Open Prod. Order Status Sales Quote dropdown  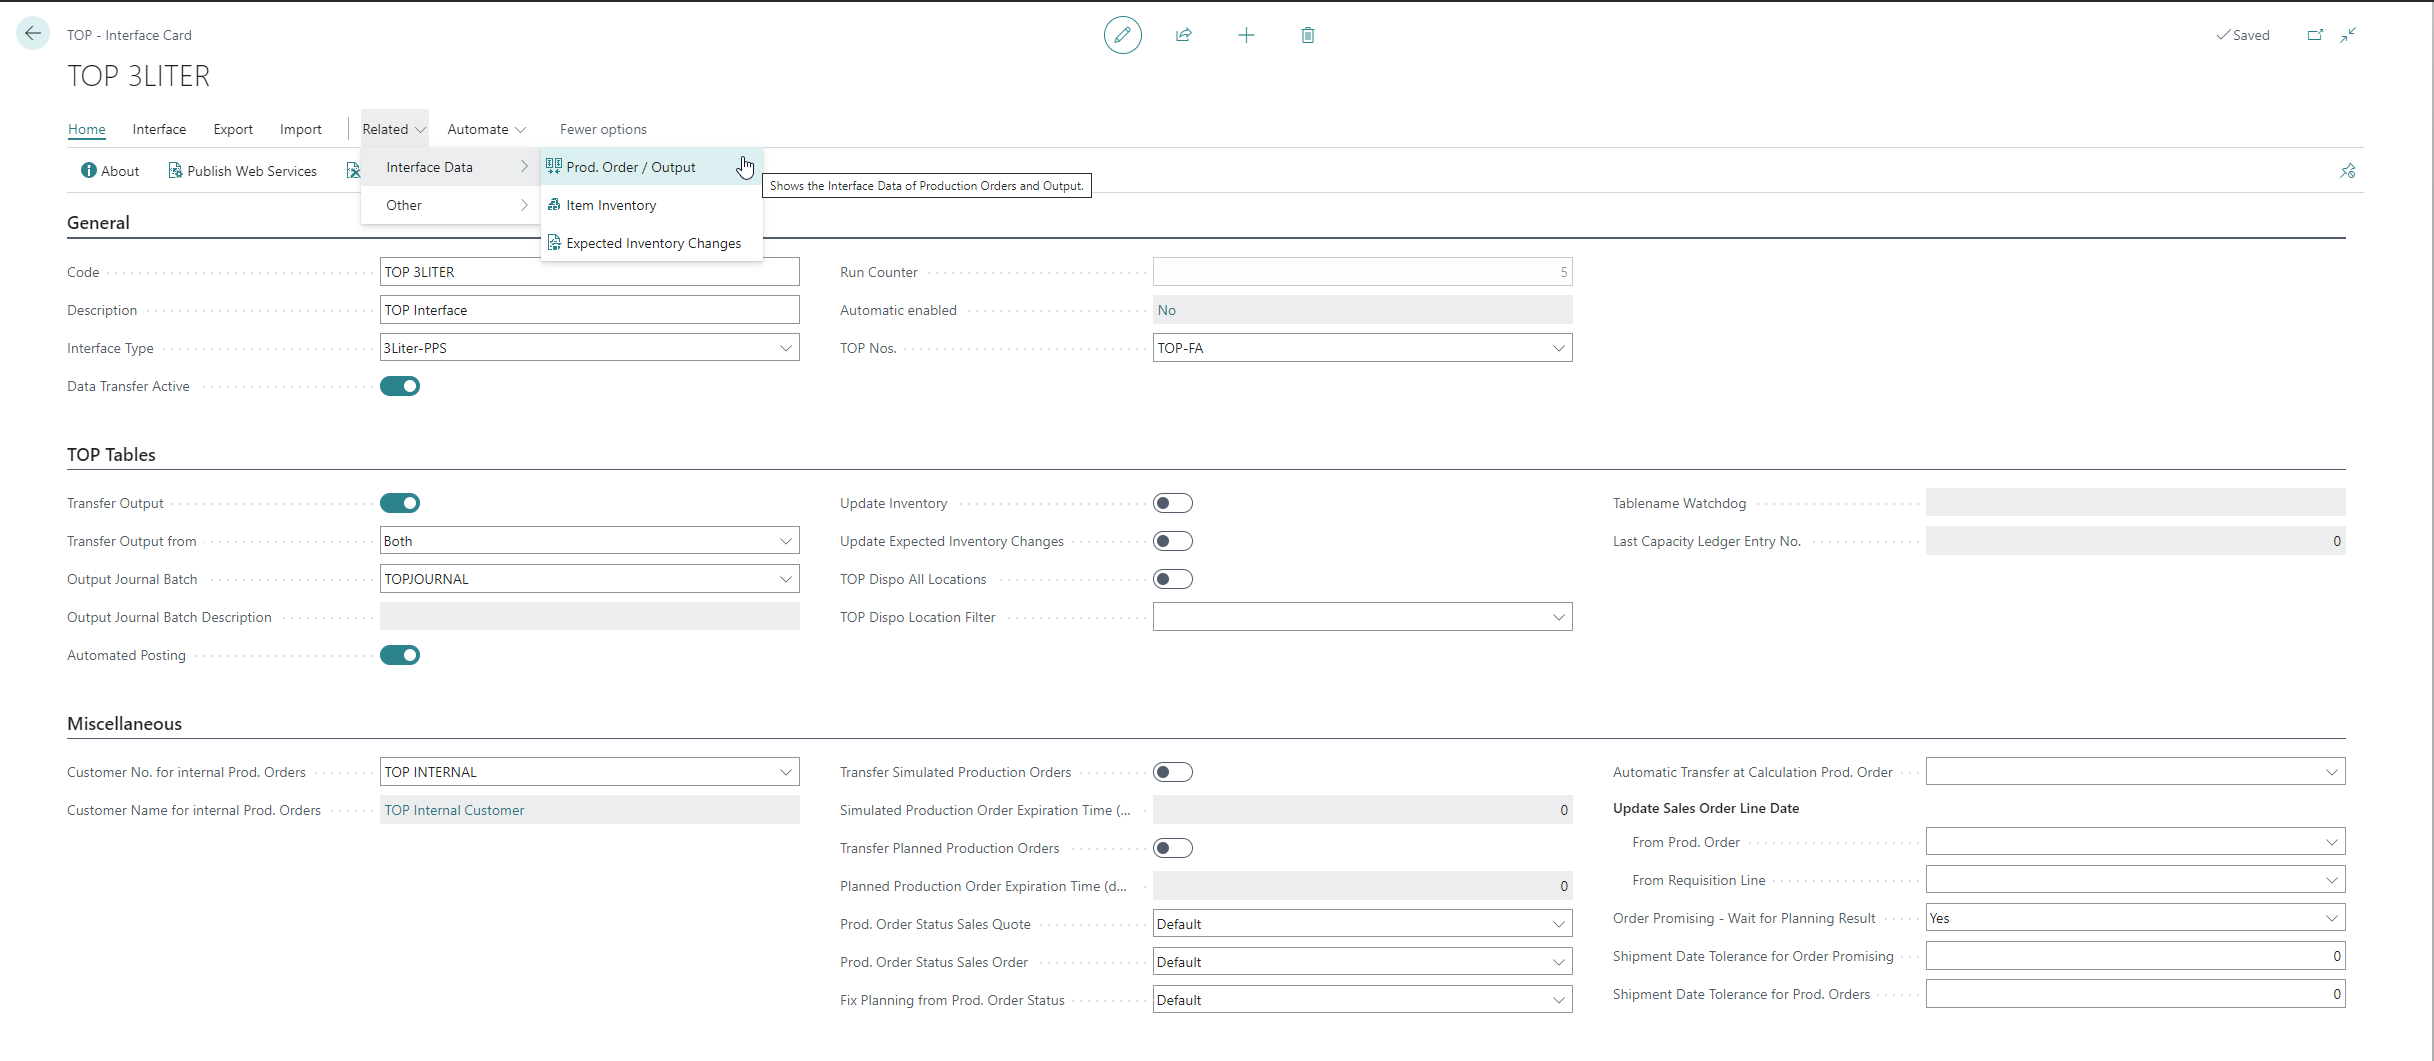click(1558, 924)
